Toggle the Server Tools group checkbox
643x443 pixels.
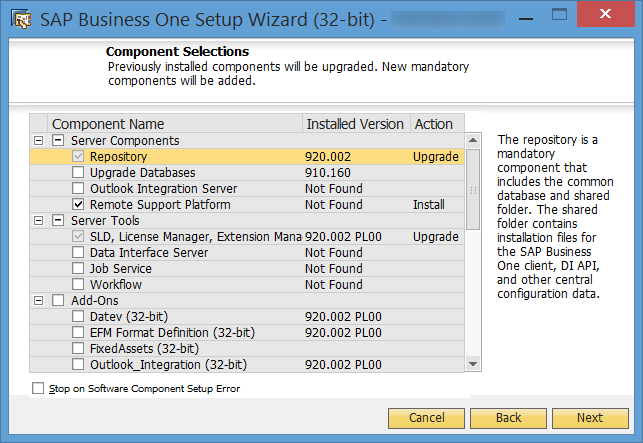(58, 220)
